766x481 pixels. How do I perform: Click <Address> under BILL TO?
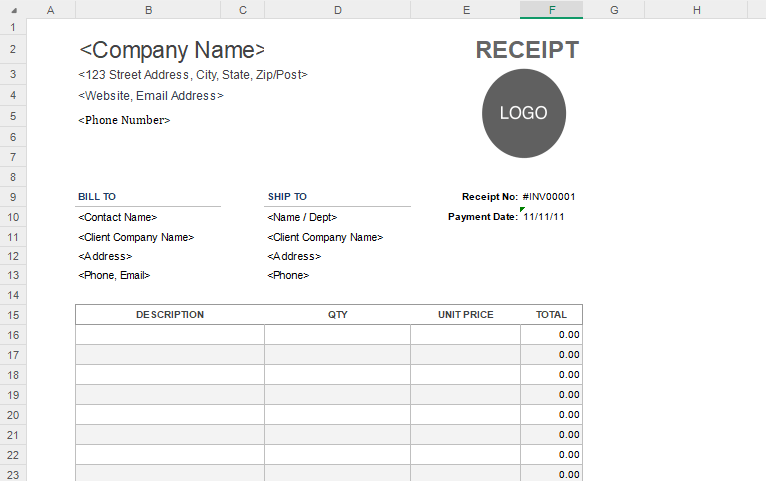[105, 256]
